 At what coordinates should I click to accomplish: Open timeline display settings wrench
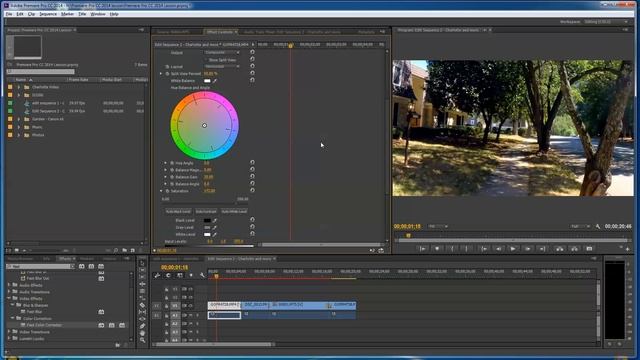202,276
